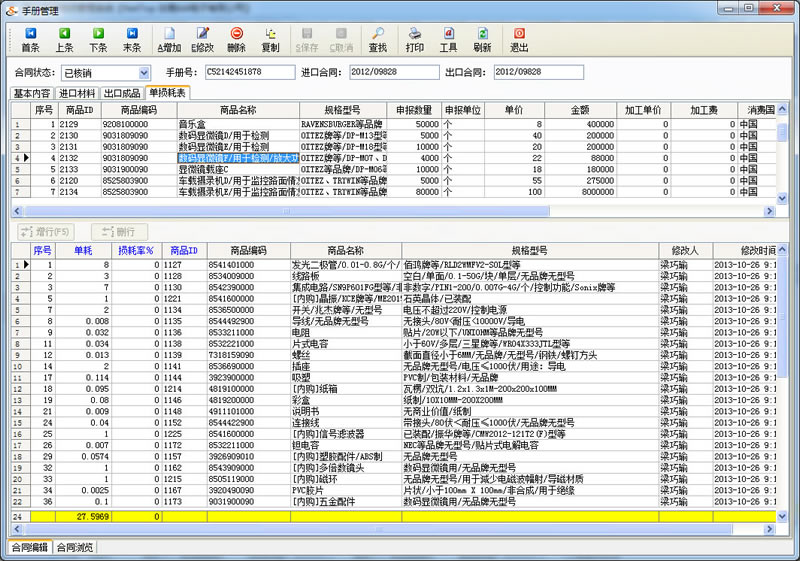Click the A增加 add icon
Screen dimensions: 800x561
pos(169,40)
